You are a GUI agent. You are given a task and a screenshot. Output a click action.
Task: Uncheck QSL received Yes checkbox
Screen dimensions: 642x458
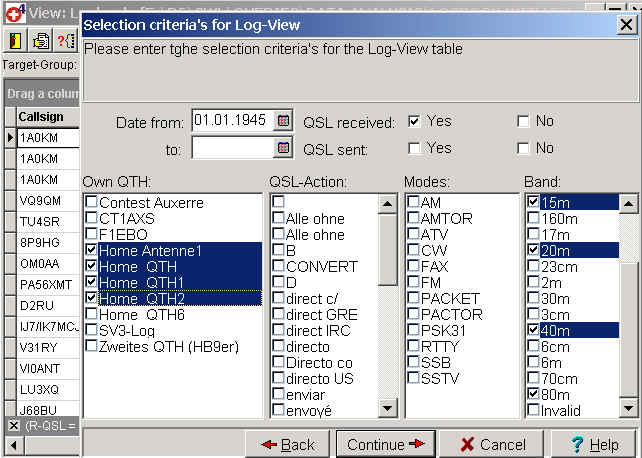pyautogui.click(x=414, y=121)
